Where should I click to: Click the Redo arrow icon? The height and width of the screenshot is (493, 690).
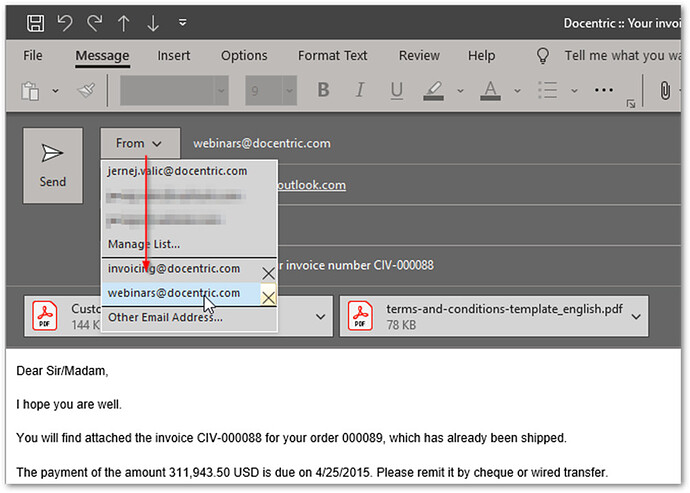[x=94, y=22]
